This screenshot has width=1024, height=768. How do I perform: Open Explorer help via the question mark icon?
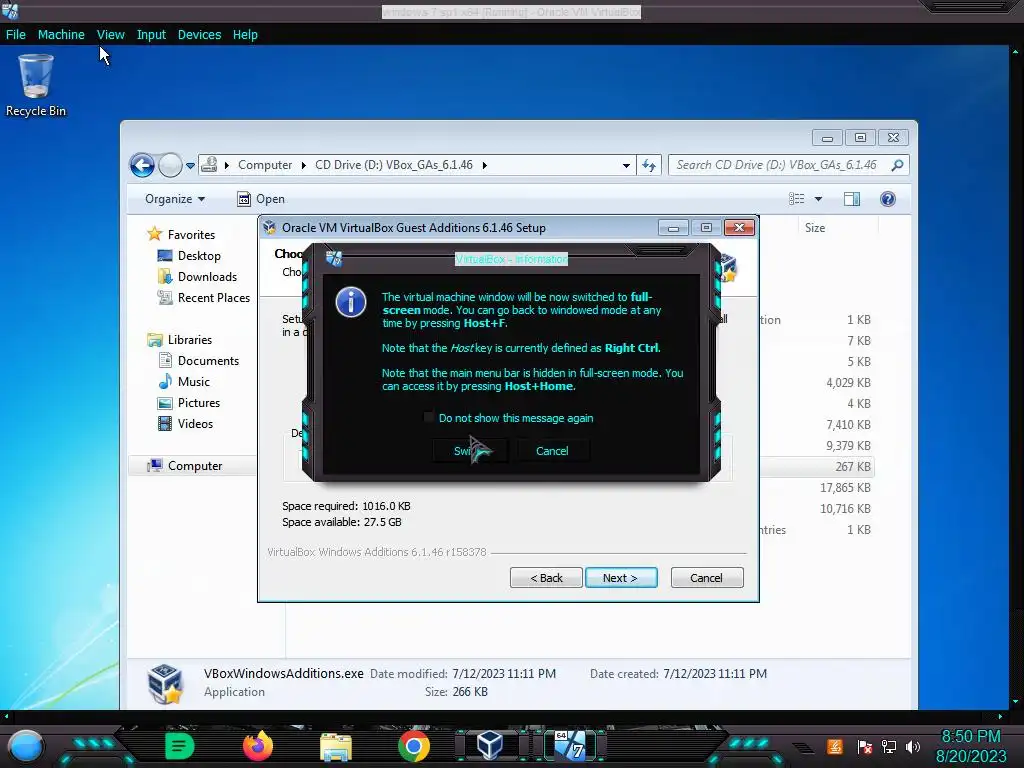pos(888,199)
